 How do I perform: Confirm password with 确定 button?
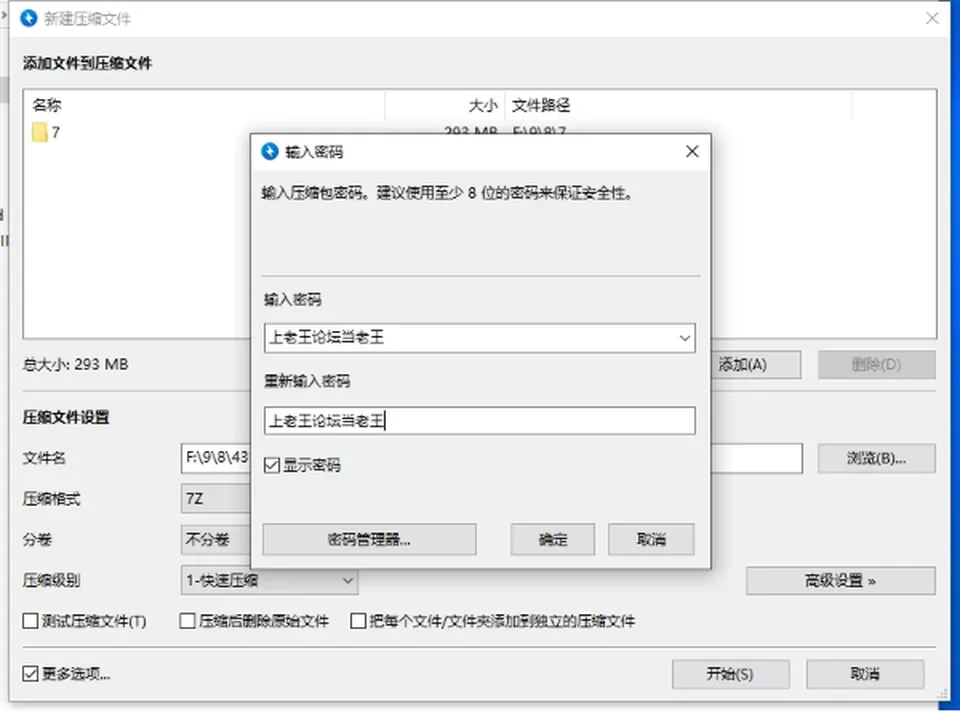(553, 539)
